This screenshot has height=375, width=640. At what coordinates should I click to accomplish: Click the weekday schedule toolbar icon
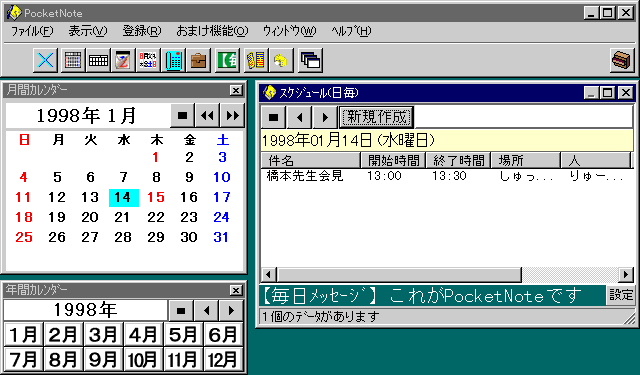click(148, 60)
